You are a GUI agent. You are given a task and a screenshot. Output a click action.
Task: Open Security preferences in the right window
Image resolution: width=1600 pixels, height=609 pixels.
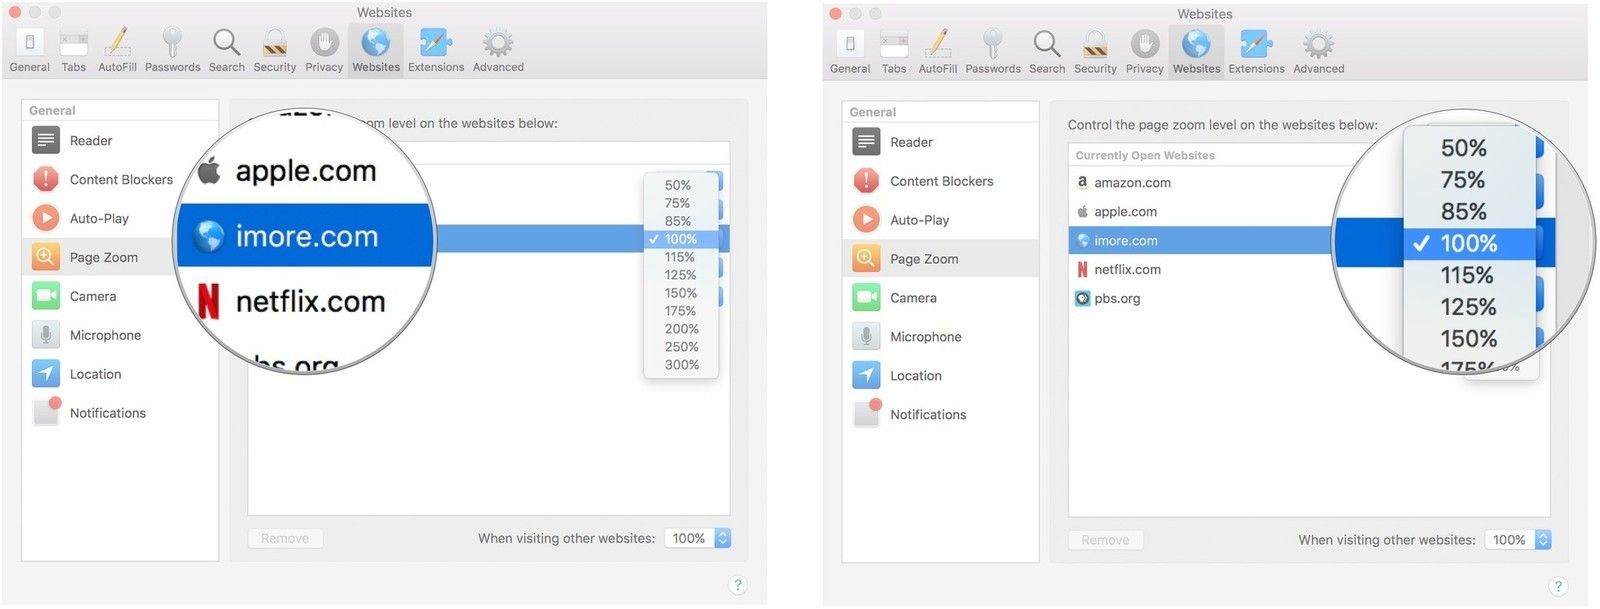pyautogui.click(x=1095, y=52)
